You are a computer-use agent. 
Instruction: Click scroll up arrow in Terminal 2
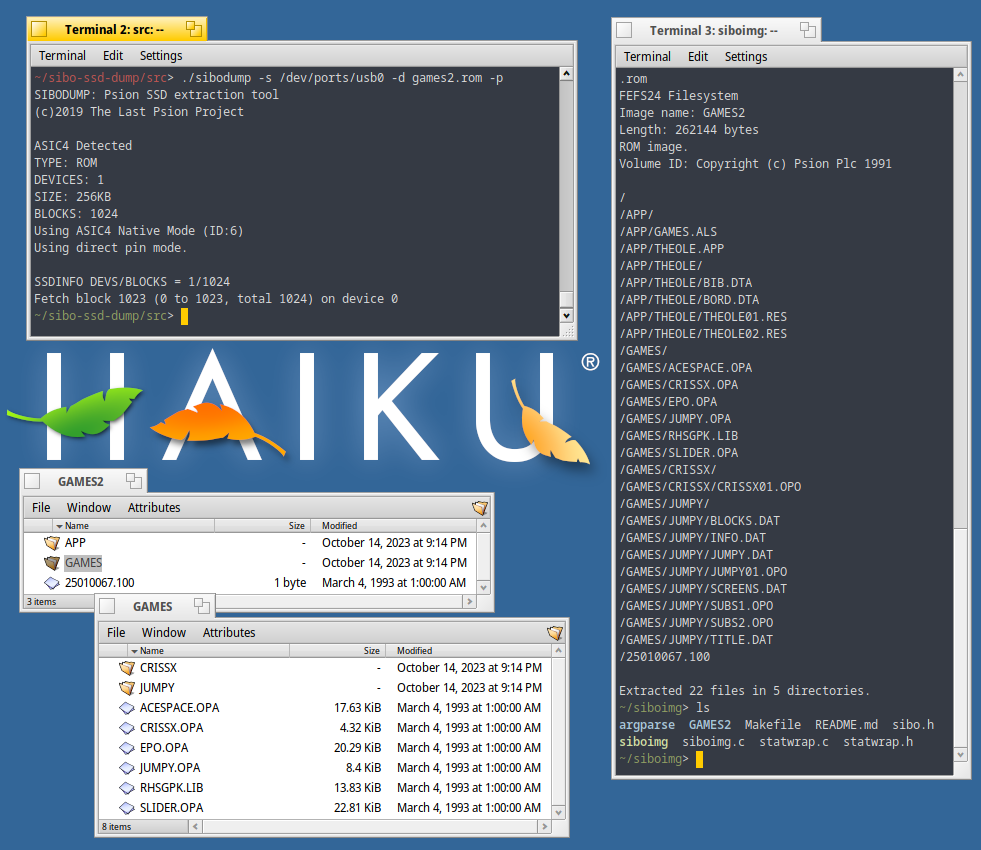coord(566,74)
